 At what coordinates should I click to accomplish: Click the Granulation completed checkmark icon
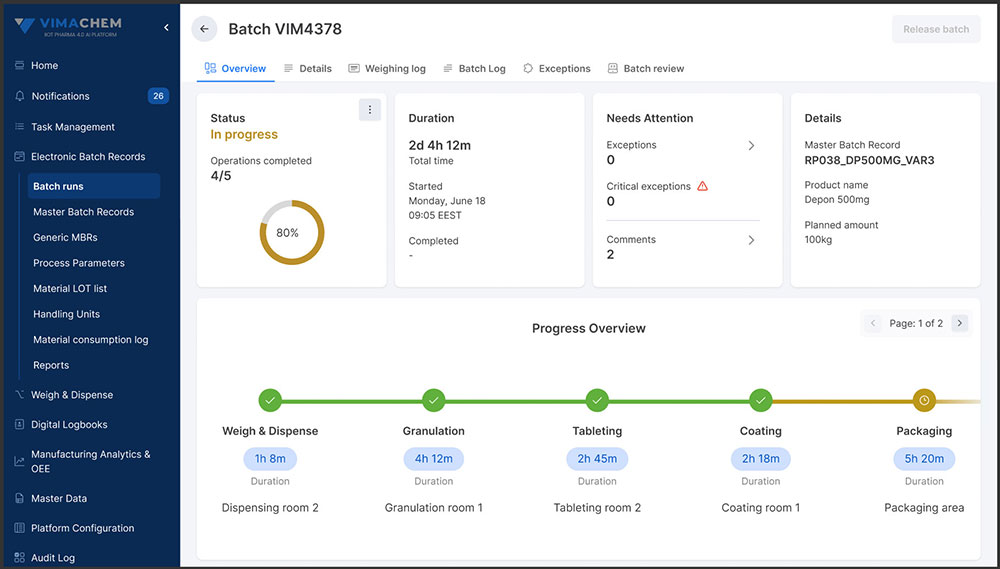pyautogui.click(x=434, y=401)
